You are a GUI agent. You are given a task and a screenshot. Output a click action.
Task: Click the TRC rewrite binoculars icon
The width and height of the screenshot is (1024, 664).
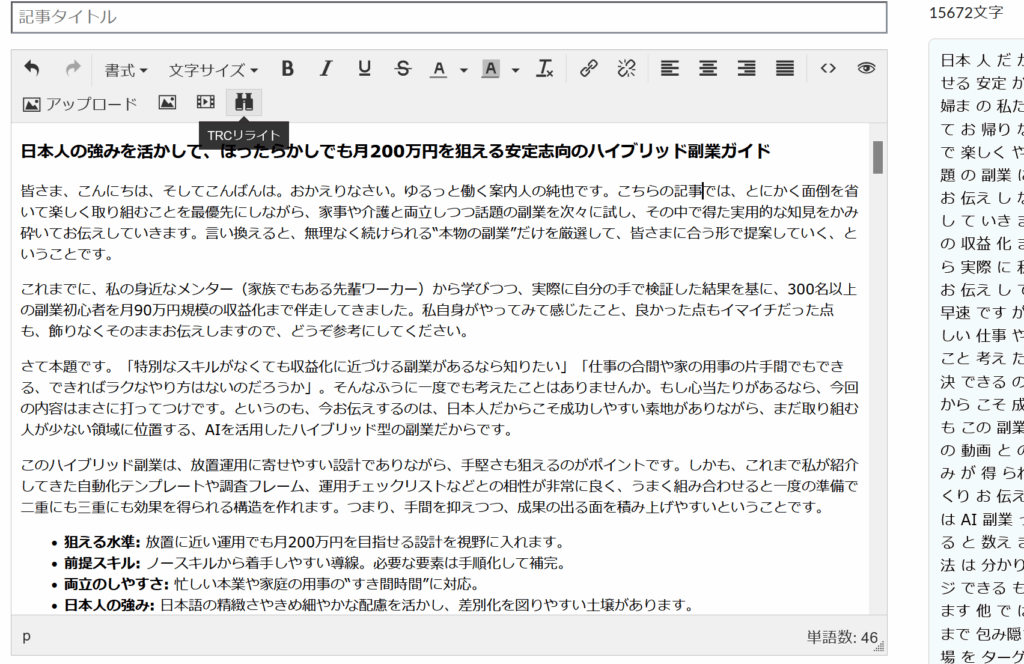(244, 102)
